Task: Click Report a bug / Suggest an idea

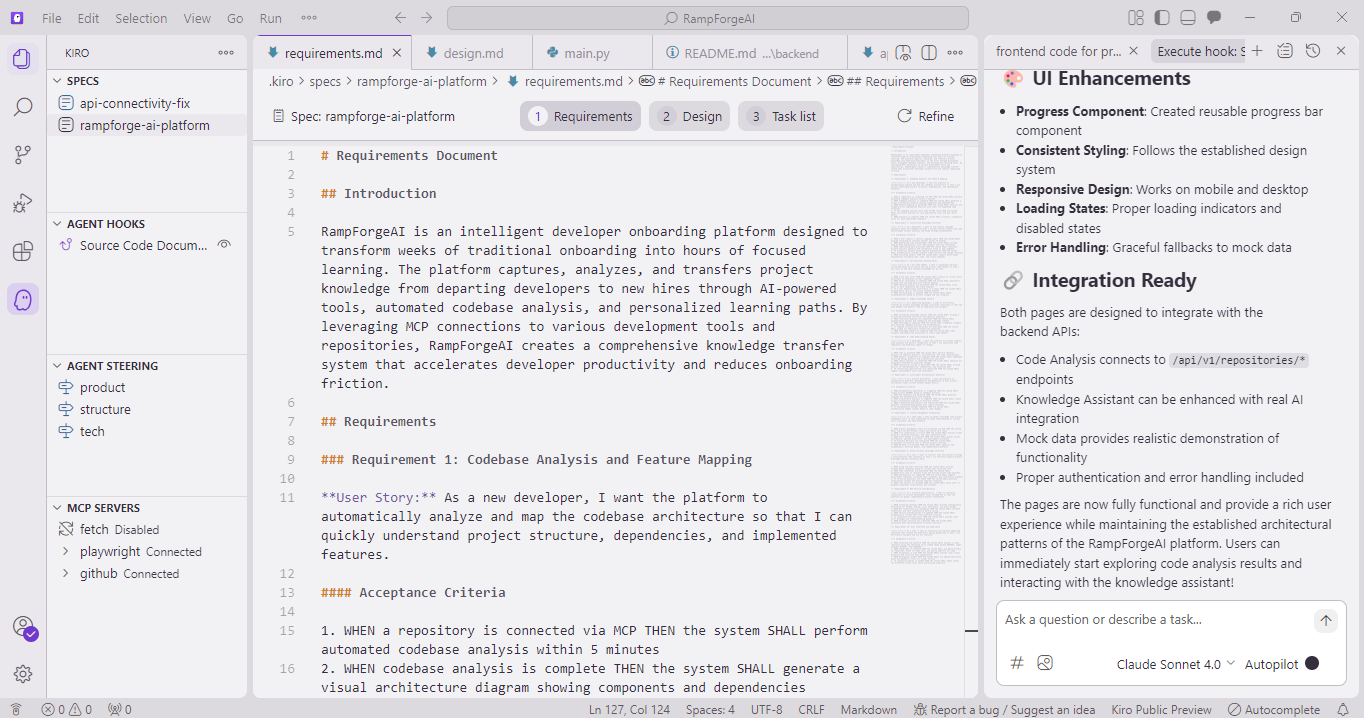Action: pyautogui.click(x=1004, y=710)
